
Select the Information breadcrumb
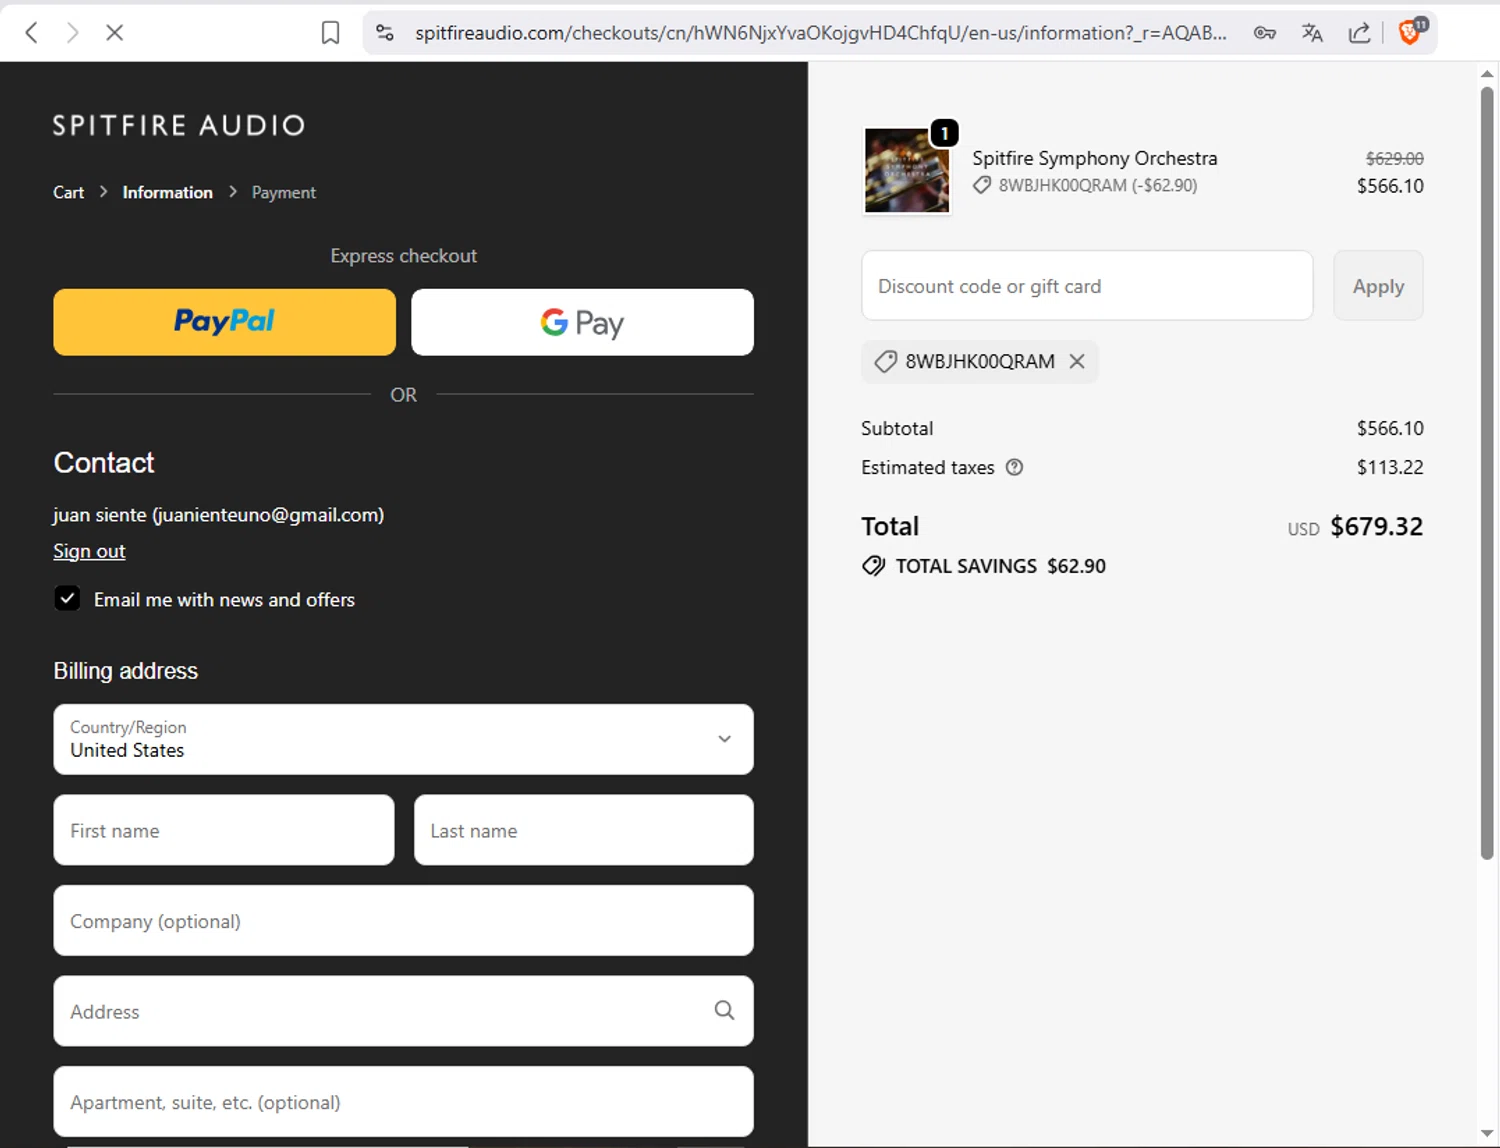click(x=167, y=192)
